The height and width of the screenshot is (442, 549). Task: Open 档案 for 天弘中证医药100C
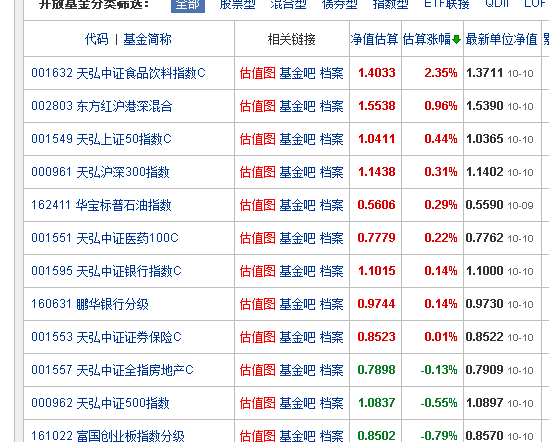[x=332, y=238]
